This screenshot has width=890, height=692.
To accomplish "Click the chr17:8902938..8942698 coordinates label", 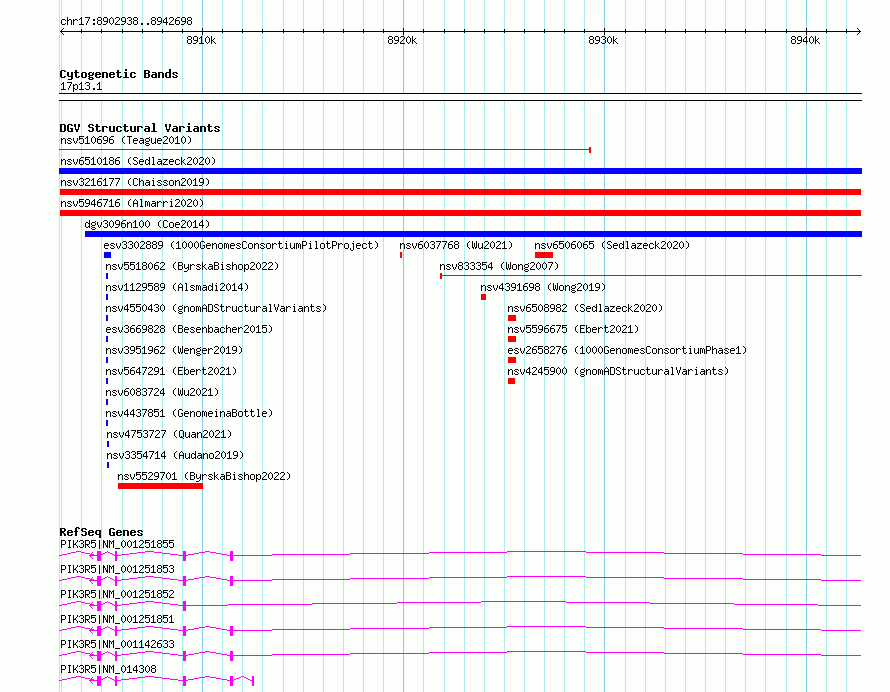I will click(x=126, y=21).
